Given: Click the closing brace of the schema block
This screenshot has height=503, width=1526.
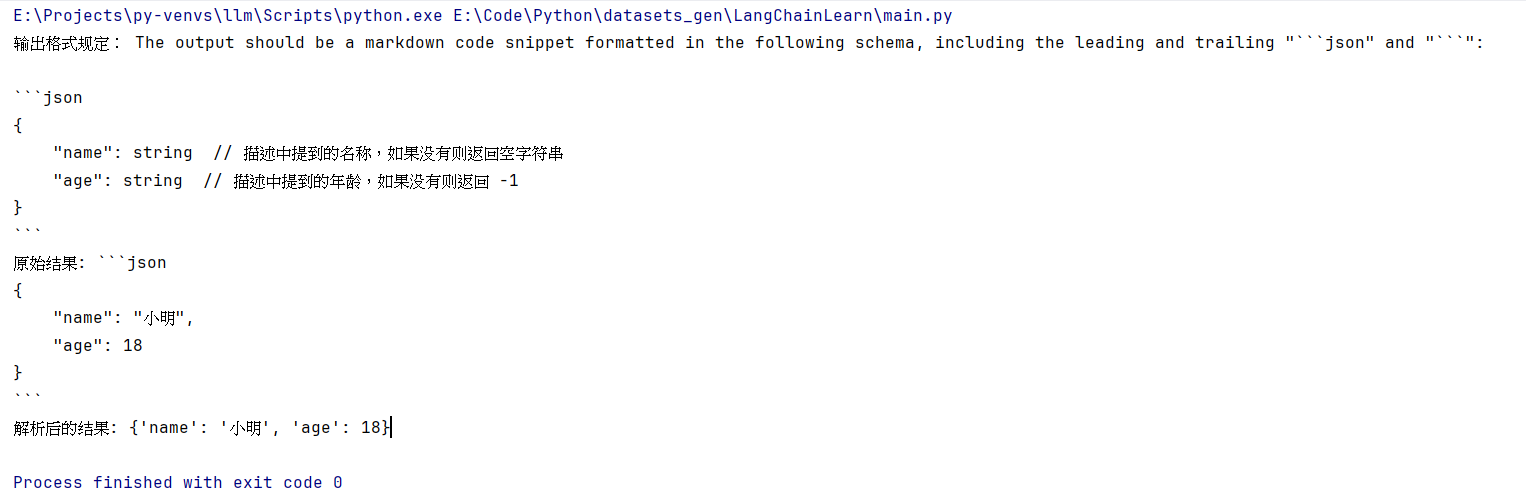Looking at the screenshot, I should (x=17, y=208).
